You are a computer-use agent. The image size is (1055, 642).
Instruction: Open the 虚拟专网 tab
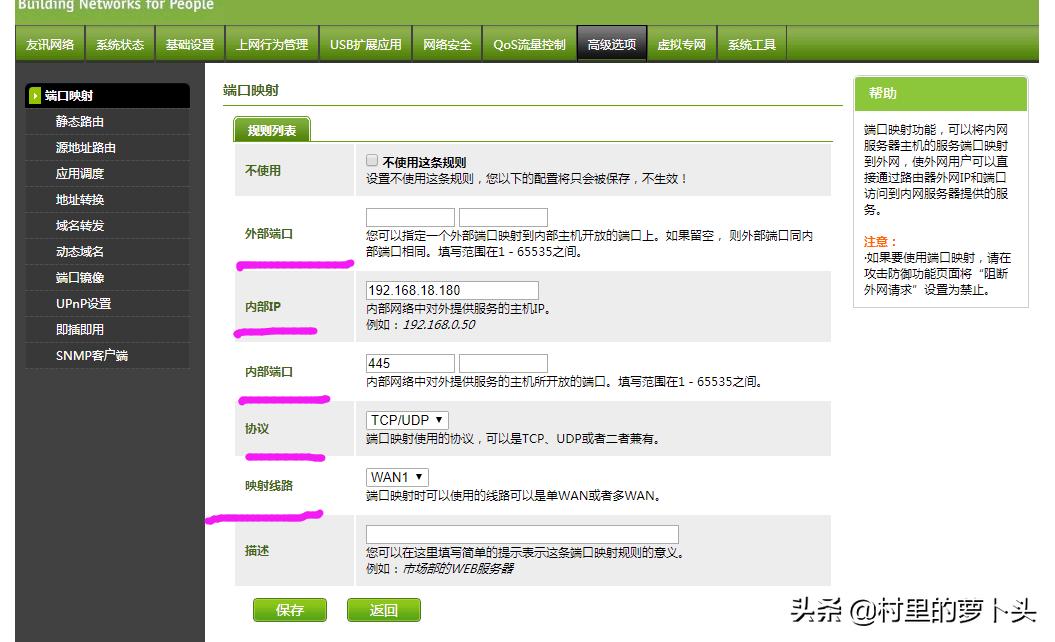(x=683, y=43)
